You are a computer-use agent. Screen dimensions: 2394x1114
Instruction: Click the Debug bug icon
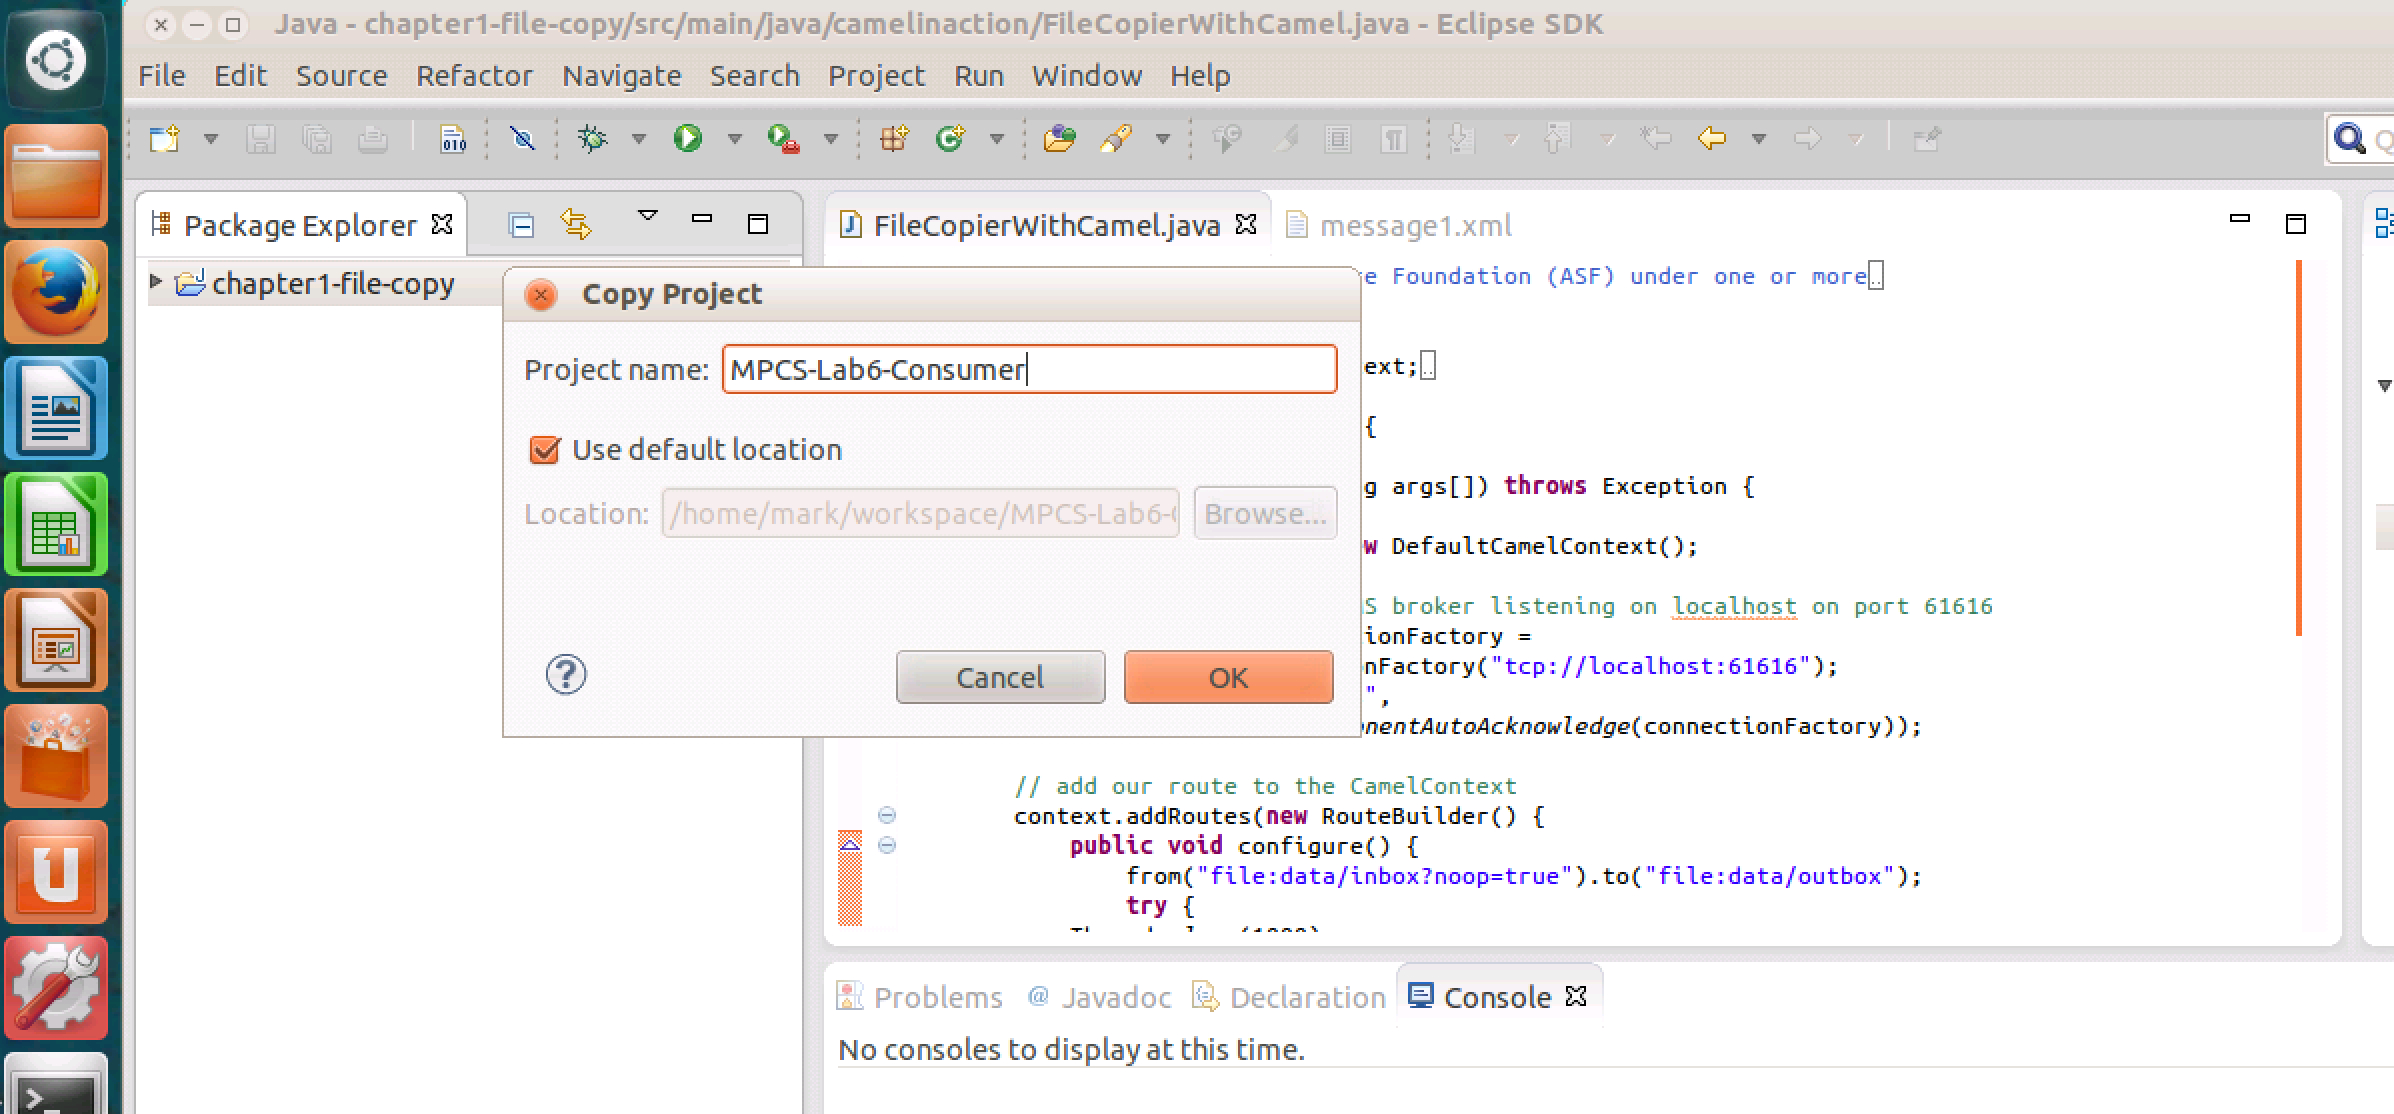tap(592, 138)
